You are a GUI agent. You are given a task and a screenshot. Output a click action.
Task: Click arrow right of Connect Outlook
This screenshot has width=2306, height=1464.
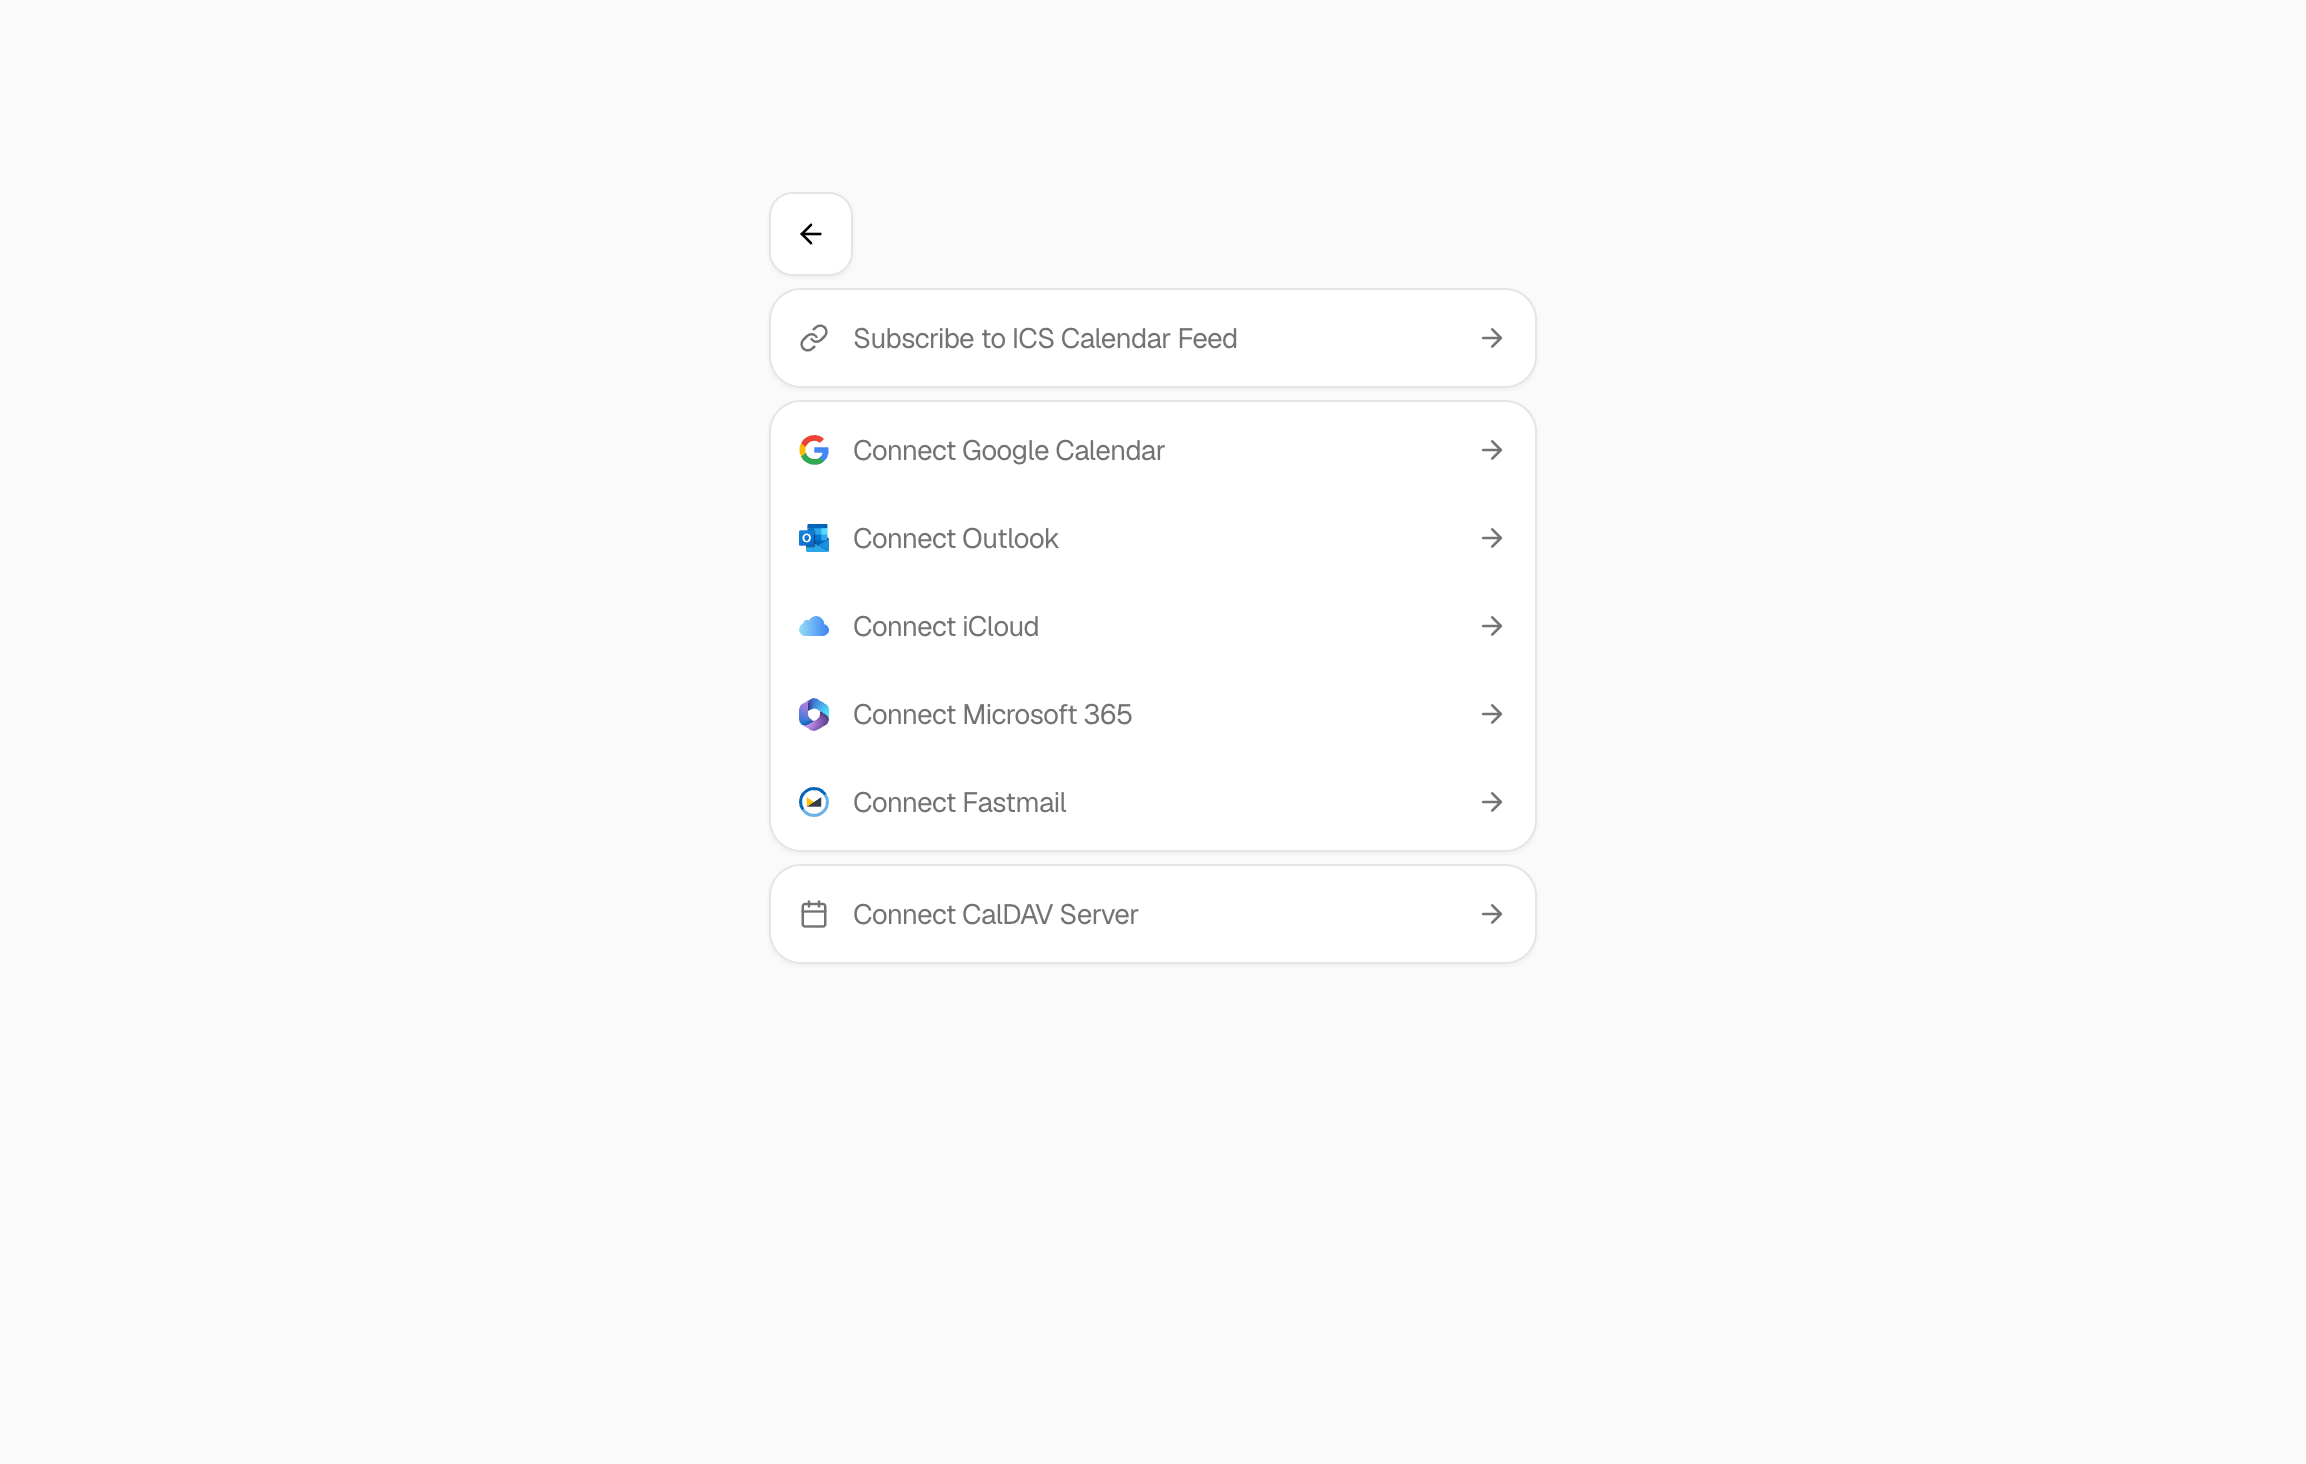coord(1491,539)
